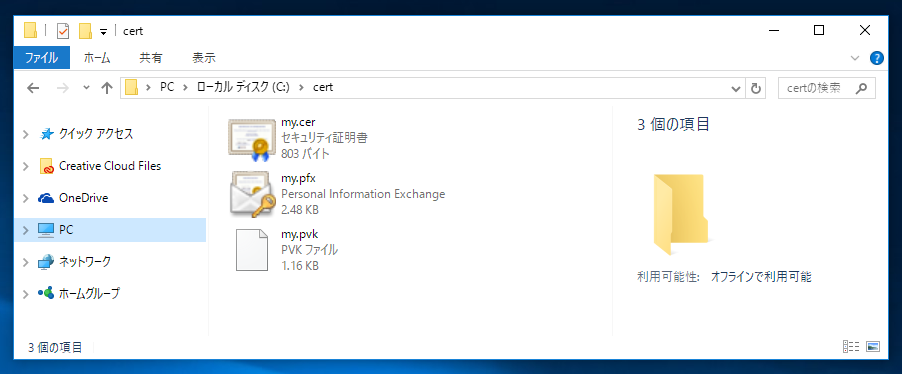Open dropdown arrow after ローカル ディスク (C:) breadcrumb
The width and height of the screenshot is (902, 374).
click(301, 88)
